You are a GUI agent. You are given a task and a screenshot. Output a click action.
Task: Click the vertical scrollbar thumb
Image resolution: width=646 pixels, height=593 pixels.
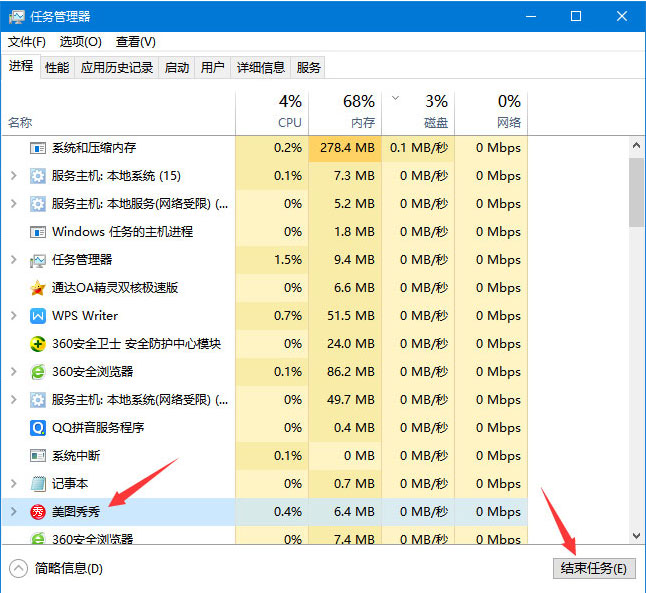click(x=636, y=192)
